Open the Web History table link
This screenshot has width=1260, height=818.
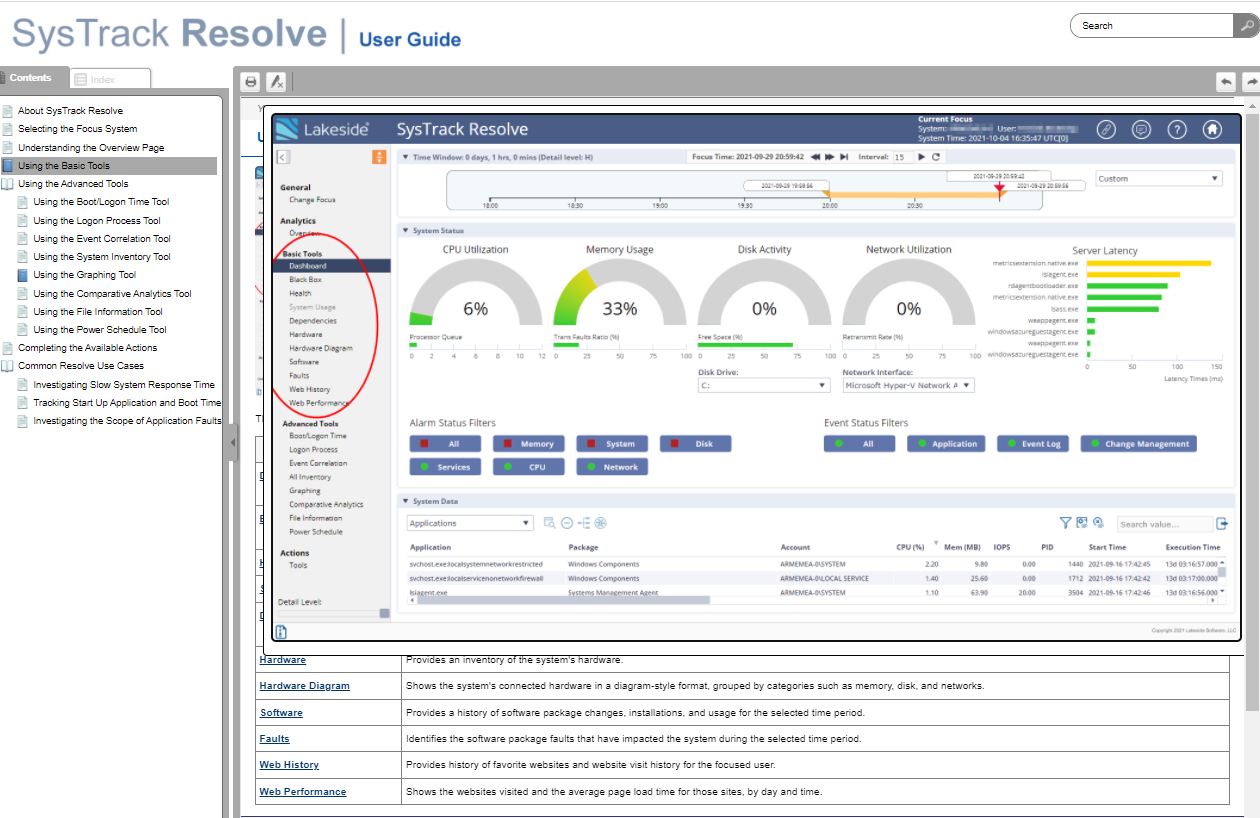289,764
